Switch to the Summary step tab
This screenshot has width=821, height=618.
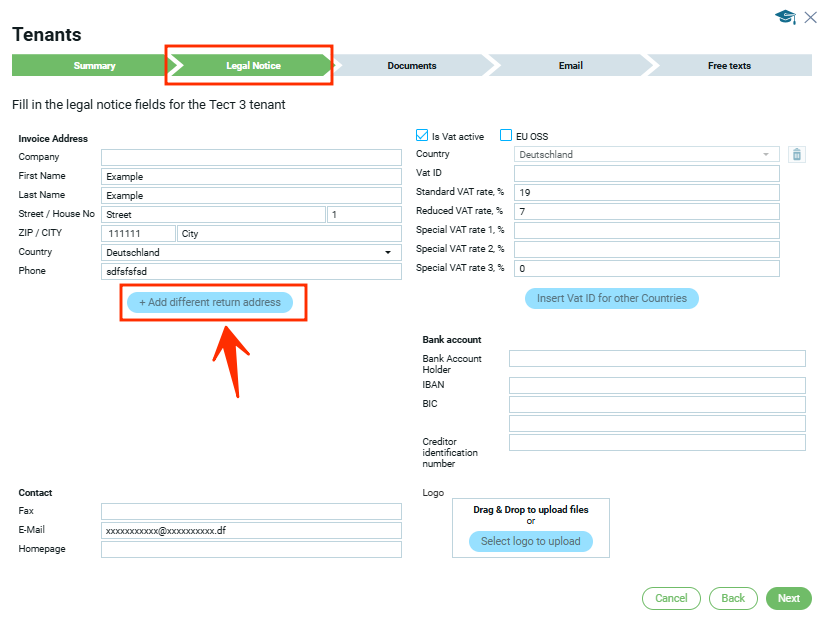[94, 66]
